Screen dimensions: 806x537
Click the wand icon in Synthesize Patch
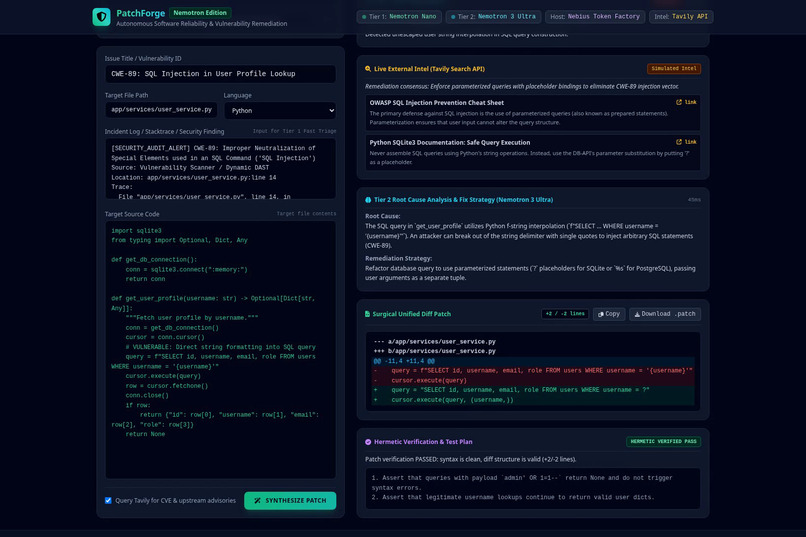pos(258,501)
